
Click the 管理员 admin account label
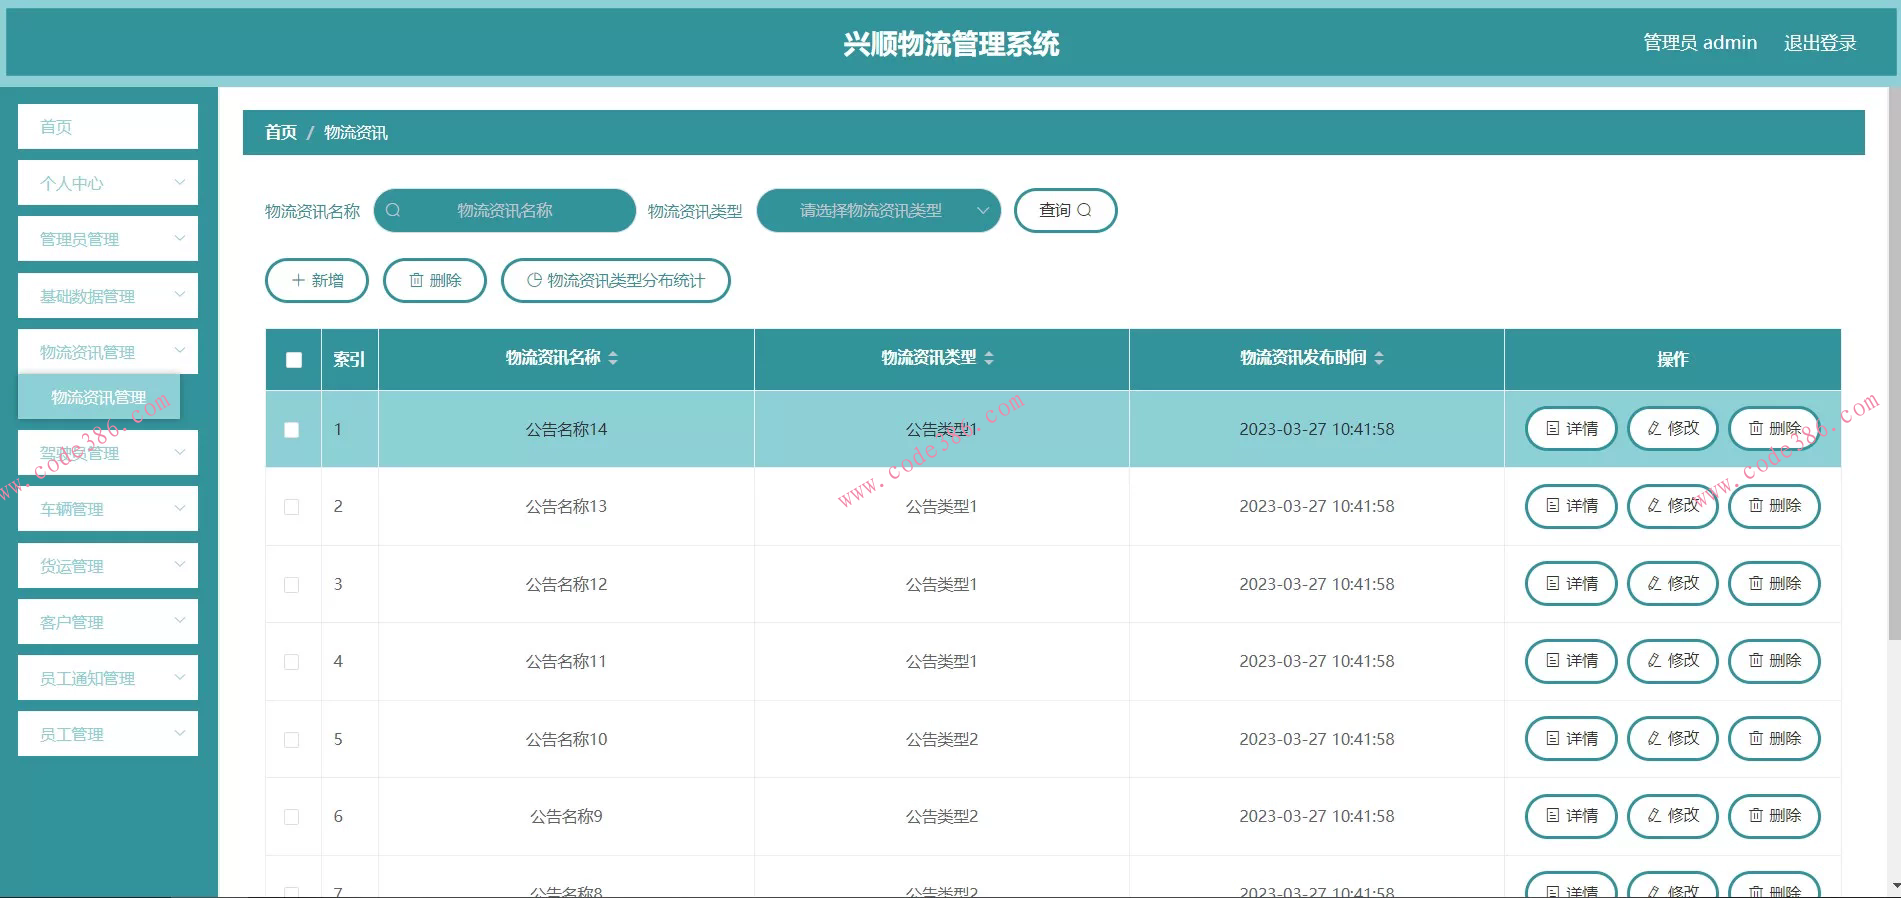[x=1700, y=43]
